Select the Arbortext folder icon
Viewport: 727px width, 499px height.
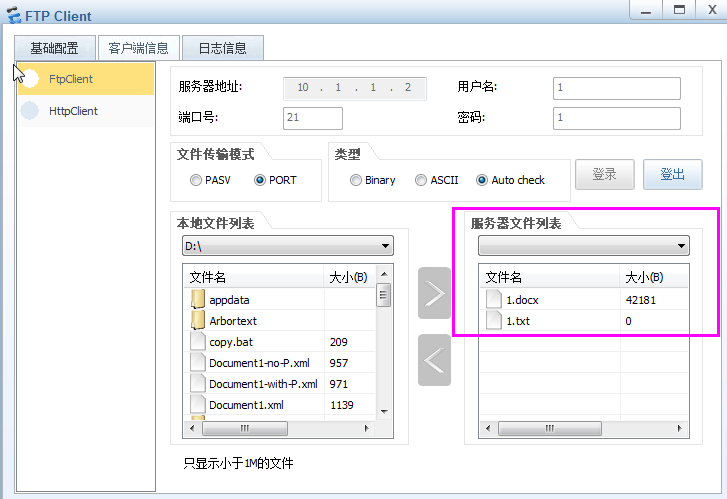pos(198,320)
